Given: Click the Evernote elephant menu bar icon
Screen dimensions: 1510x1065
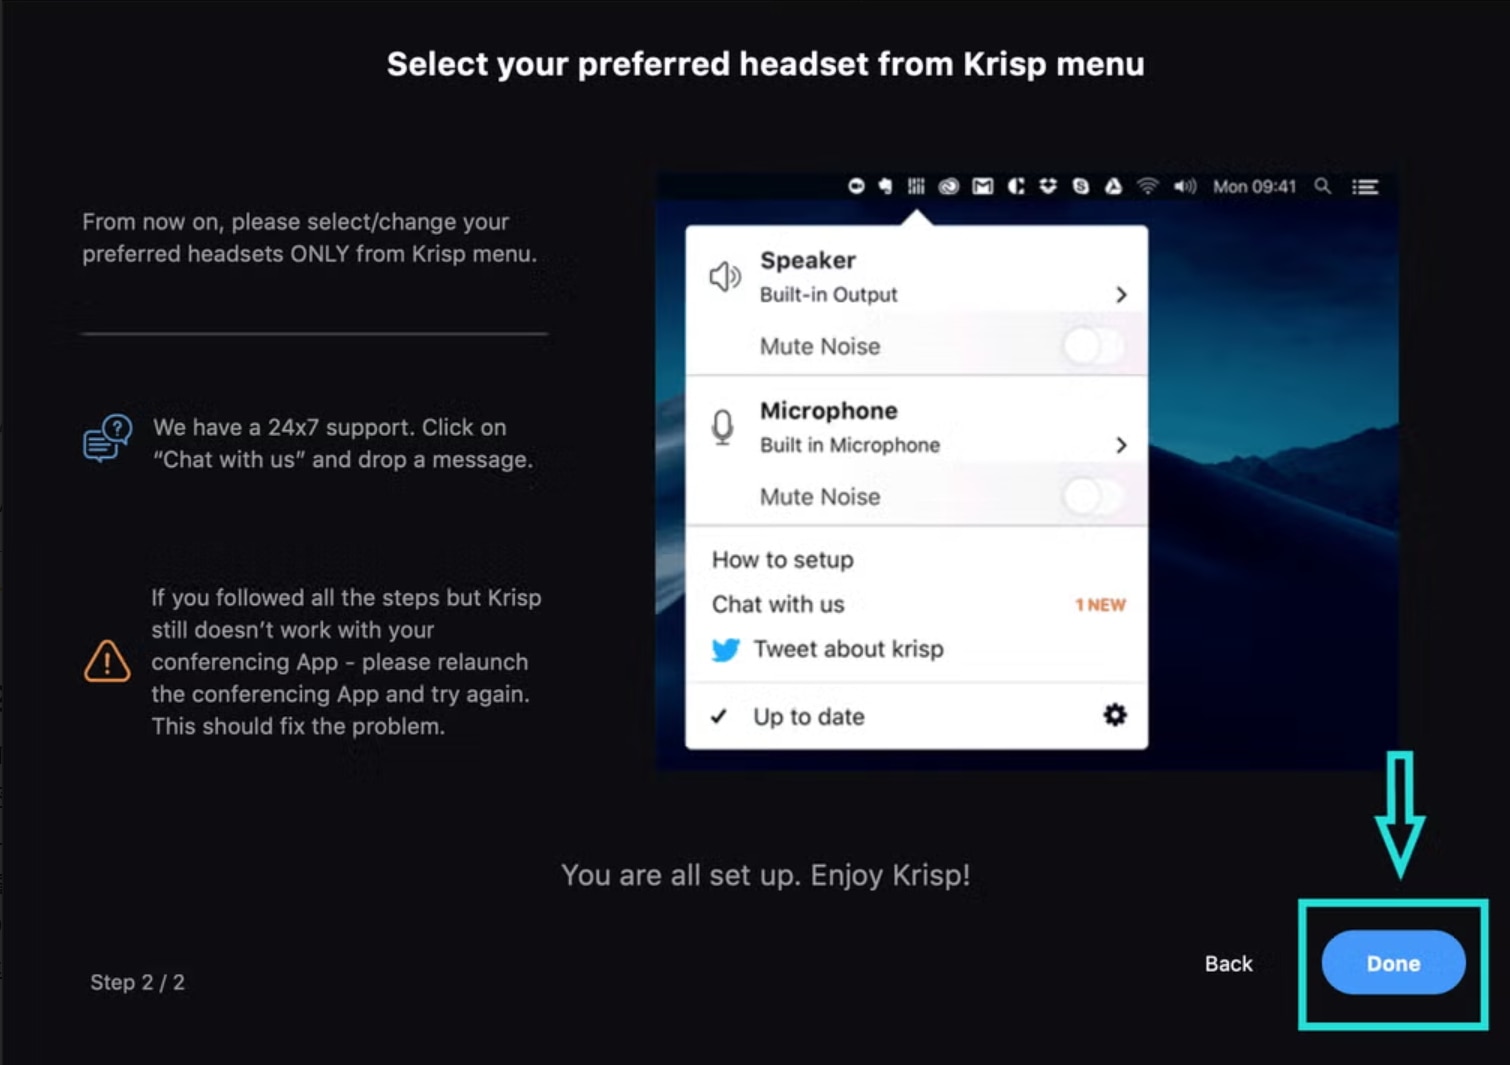Looking at the screenshot, I should (885, 186).
